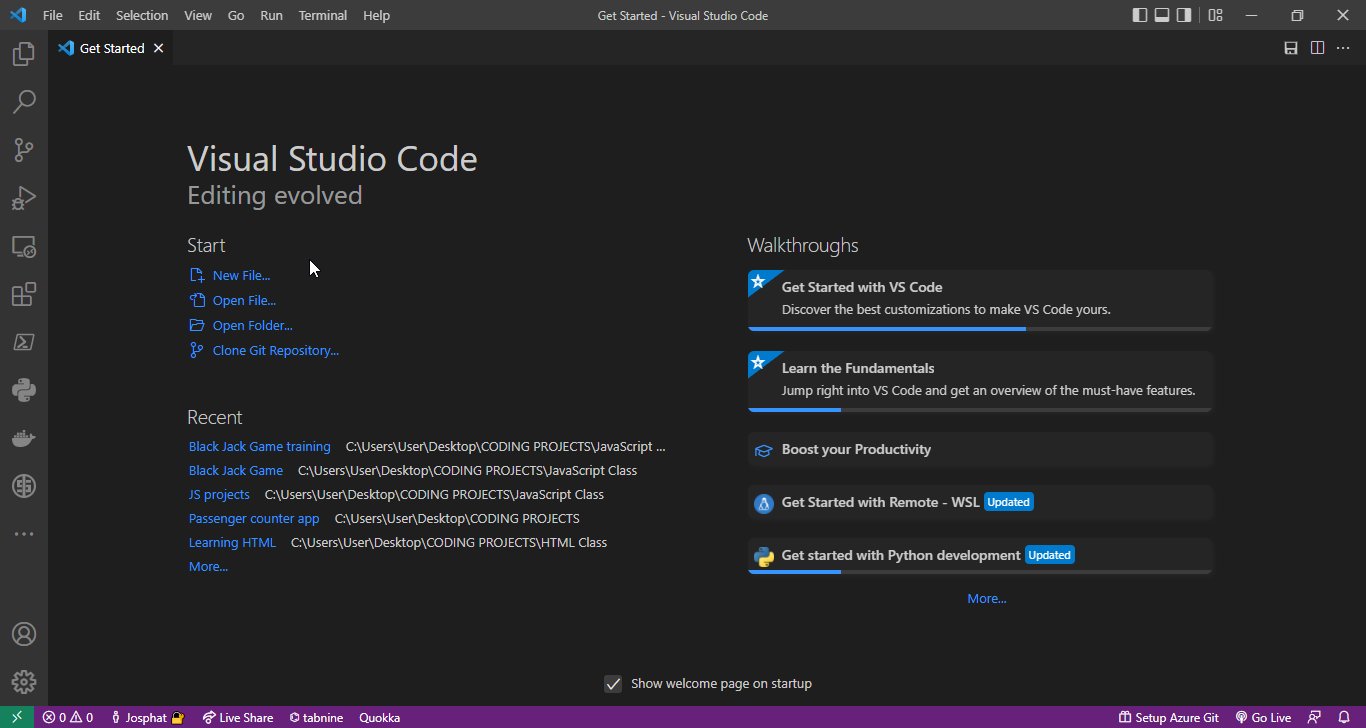Open Remote Explorer in activity bar
The width and height of the screenshot is (1366, 728).
(24, 246)
